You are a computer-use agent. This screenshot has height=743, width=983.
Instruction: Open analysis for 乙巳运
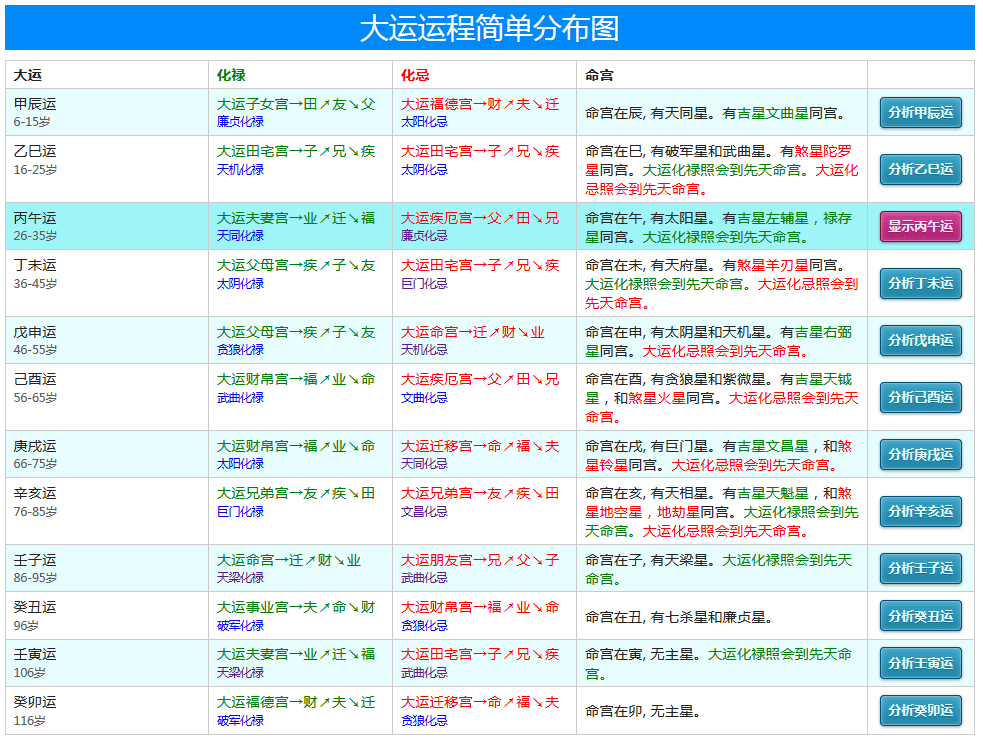pyautogui.click(x=920, y=169)
